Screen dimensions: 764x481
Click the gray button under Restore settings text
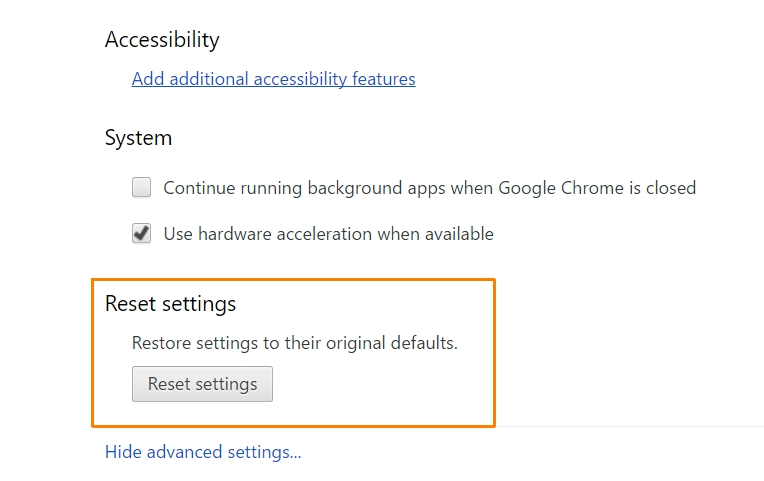(x=202, y=384)
